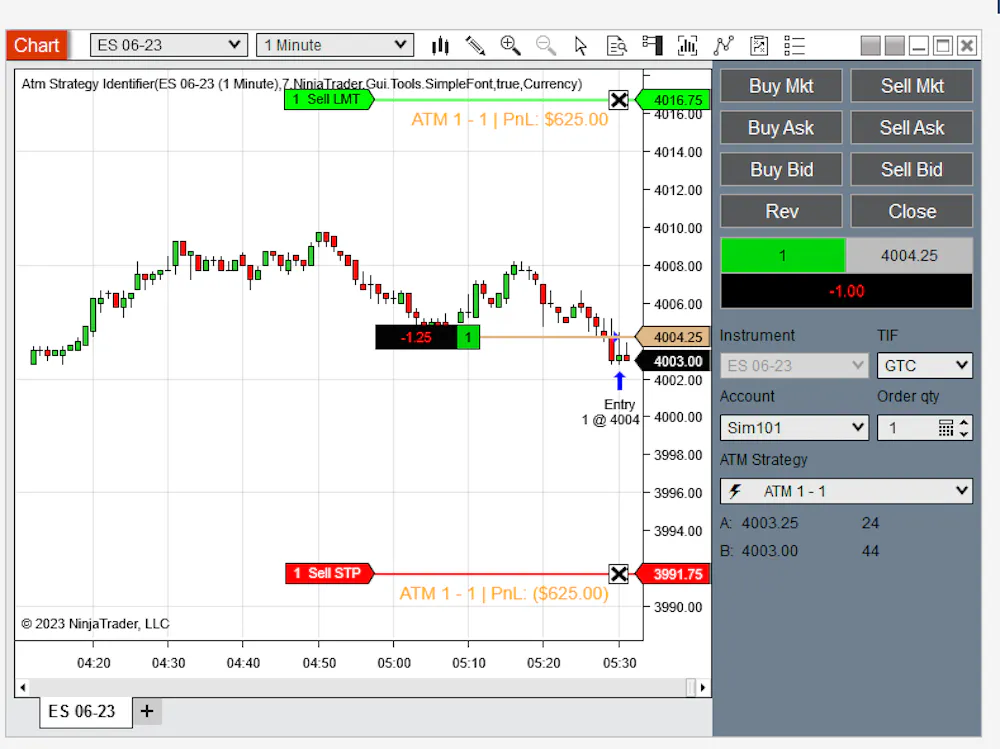This screenshot has height=749, width=1000.
Task: Click bid price 4003.00 text in panel
Action: pyautogui.click(x=770, y=551)
